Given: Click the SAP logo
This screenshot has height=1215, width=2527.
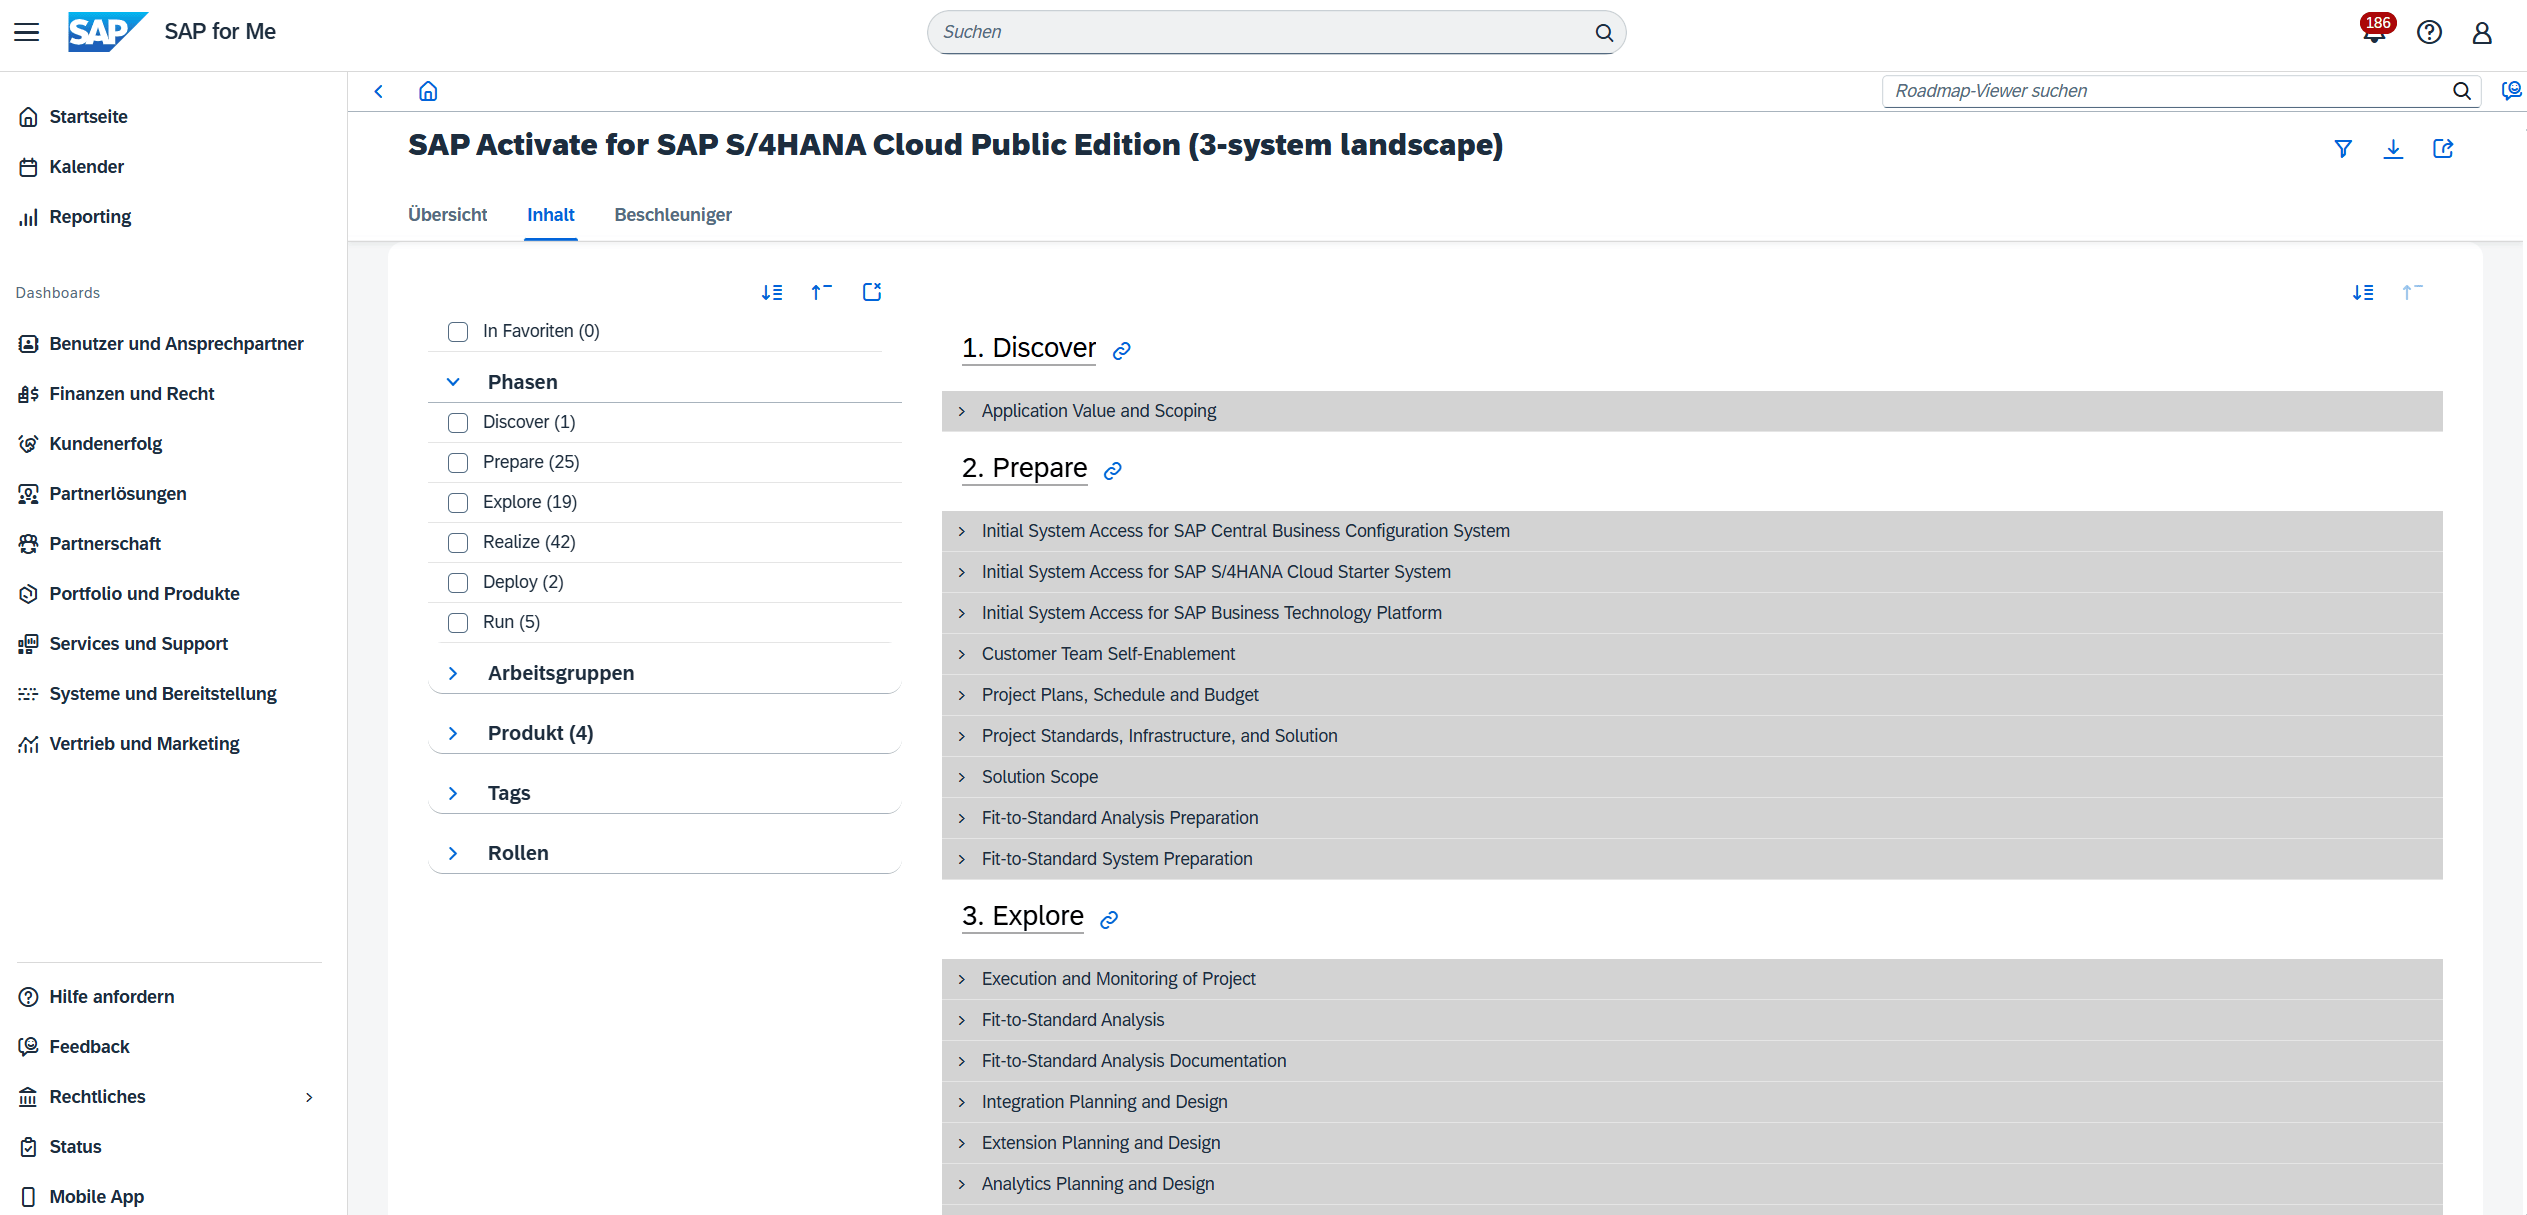Looking at the screenshot, I should click(x=107, y=32).
